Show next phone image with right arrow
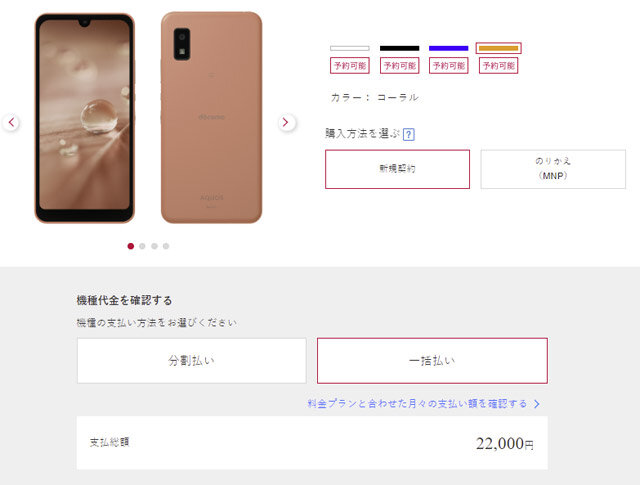 287,122
